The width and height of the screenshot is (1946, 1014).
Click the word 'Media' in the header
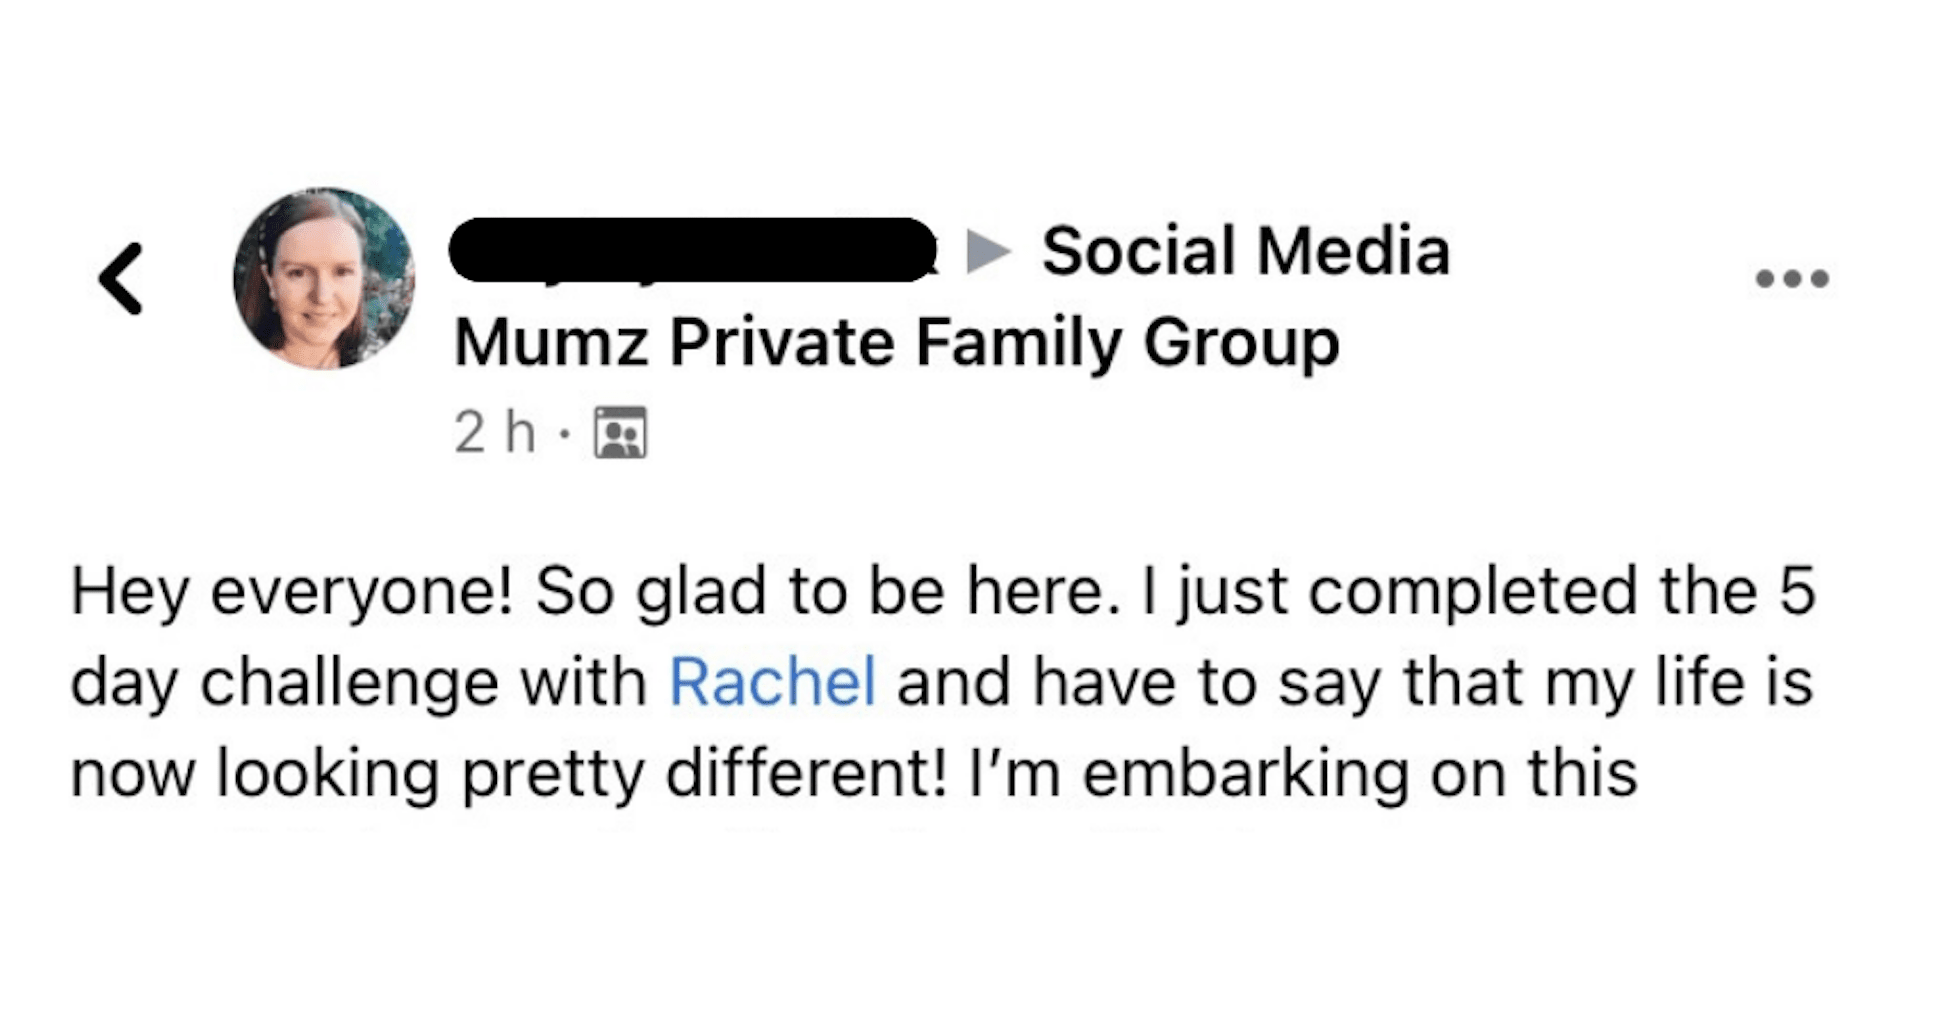1354,250
